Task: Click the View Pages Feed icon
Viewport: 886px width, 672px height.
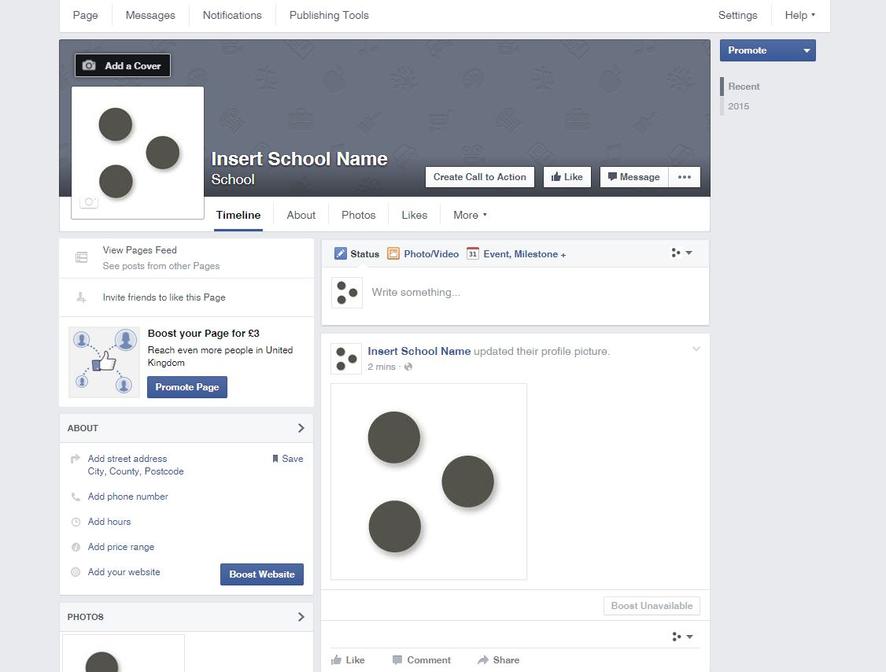Action: [x=81, y=258]
